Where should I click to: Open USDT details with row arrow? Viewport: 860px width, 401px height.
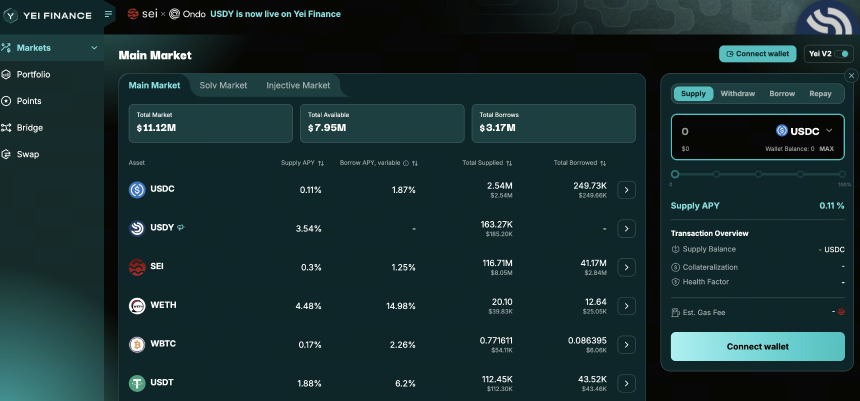(x=626, y=383)
